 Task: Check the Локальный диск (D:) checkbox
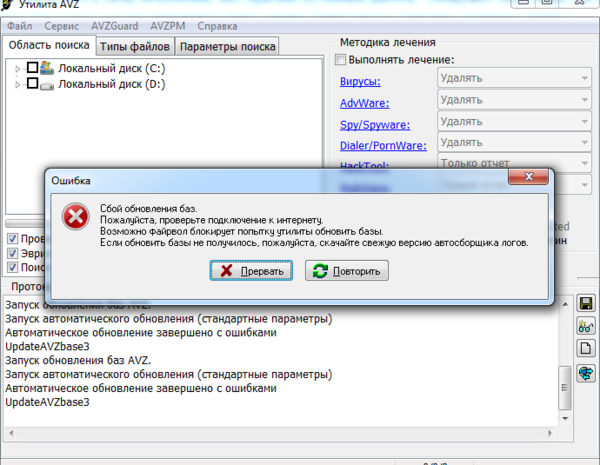click(33, 83)
